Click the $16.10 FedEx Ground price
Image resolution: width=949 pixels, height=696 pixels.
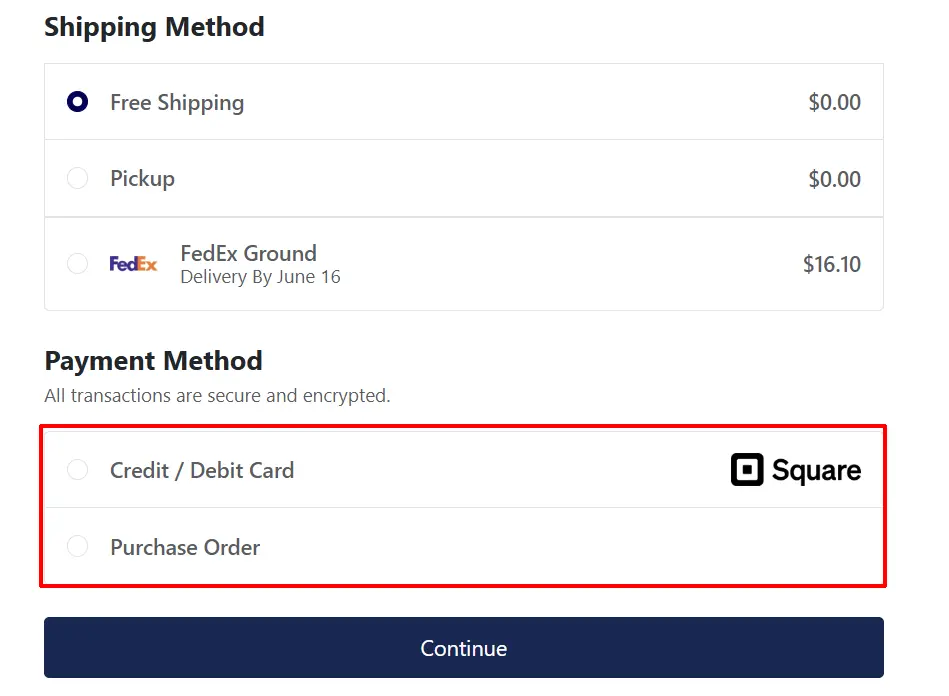[x=832, y=264]
